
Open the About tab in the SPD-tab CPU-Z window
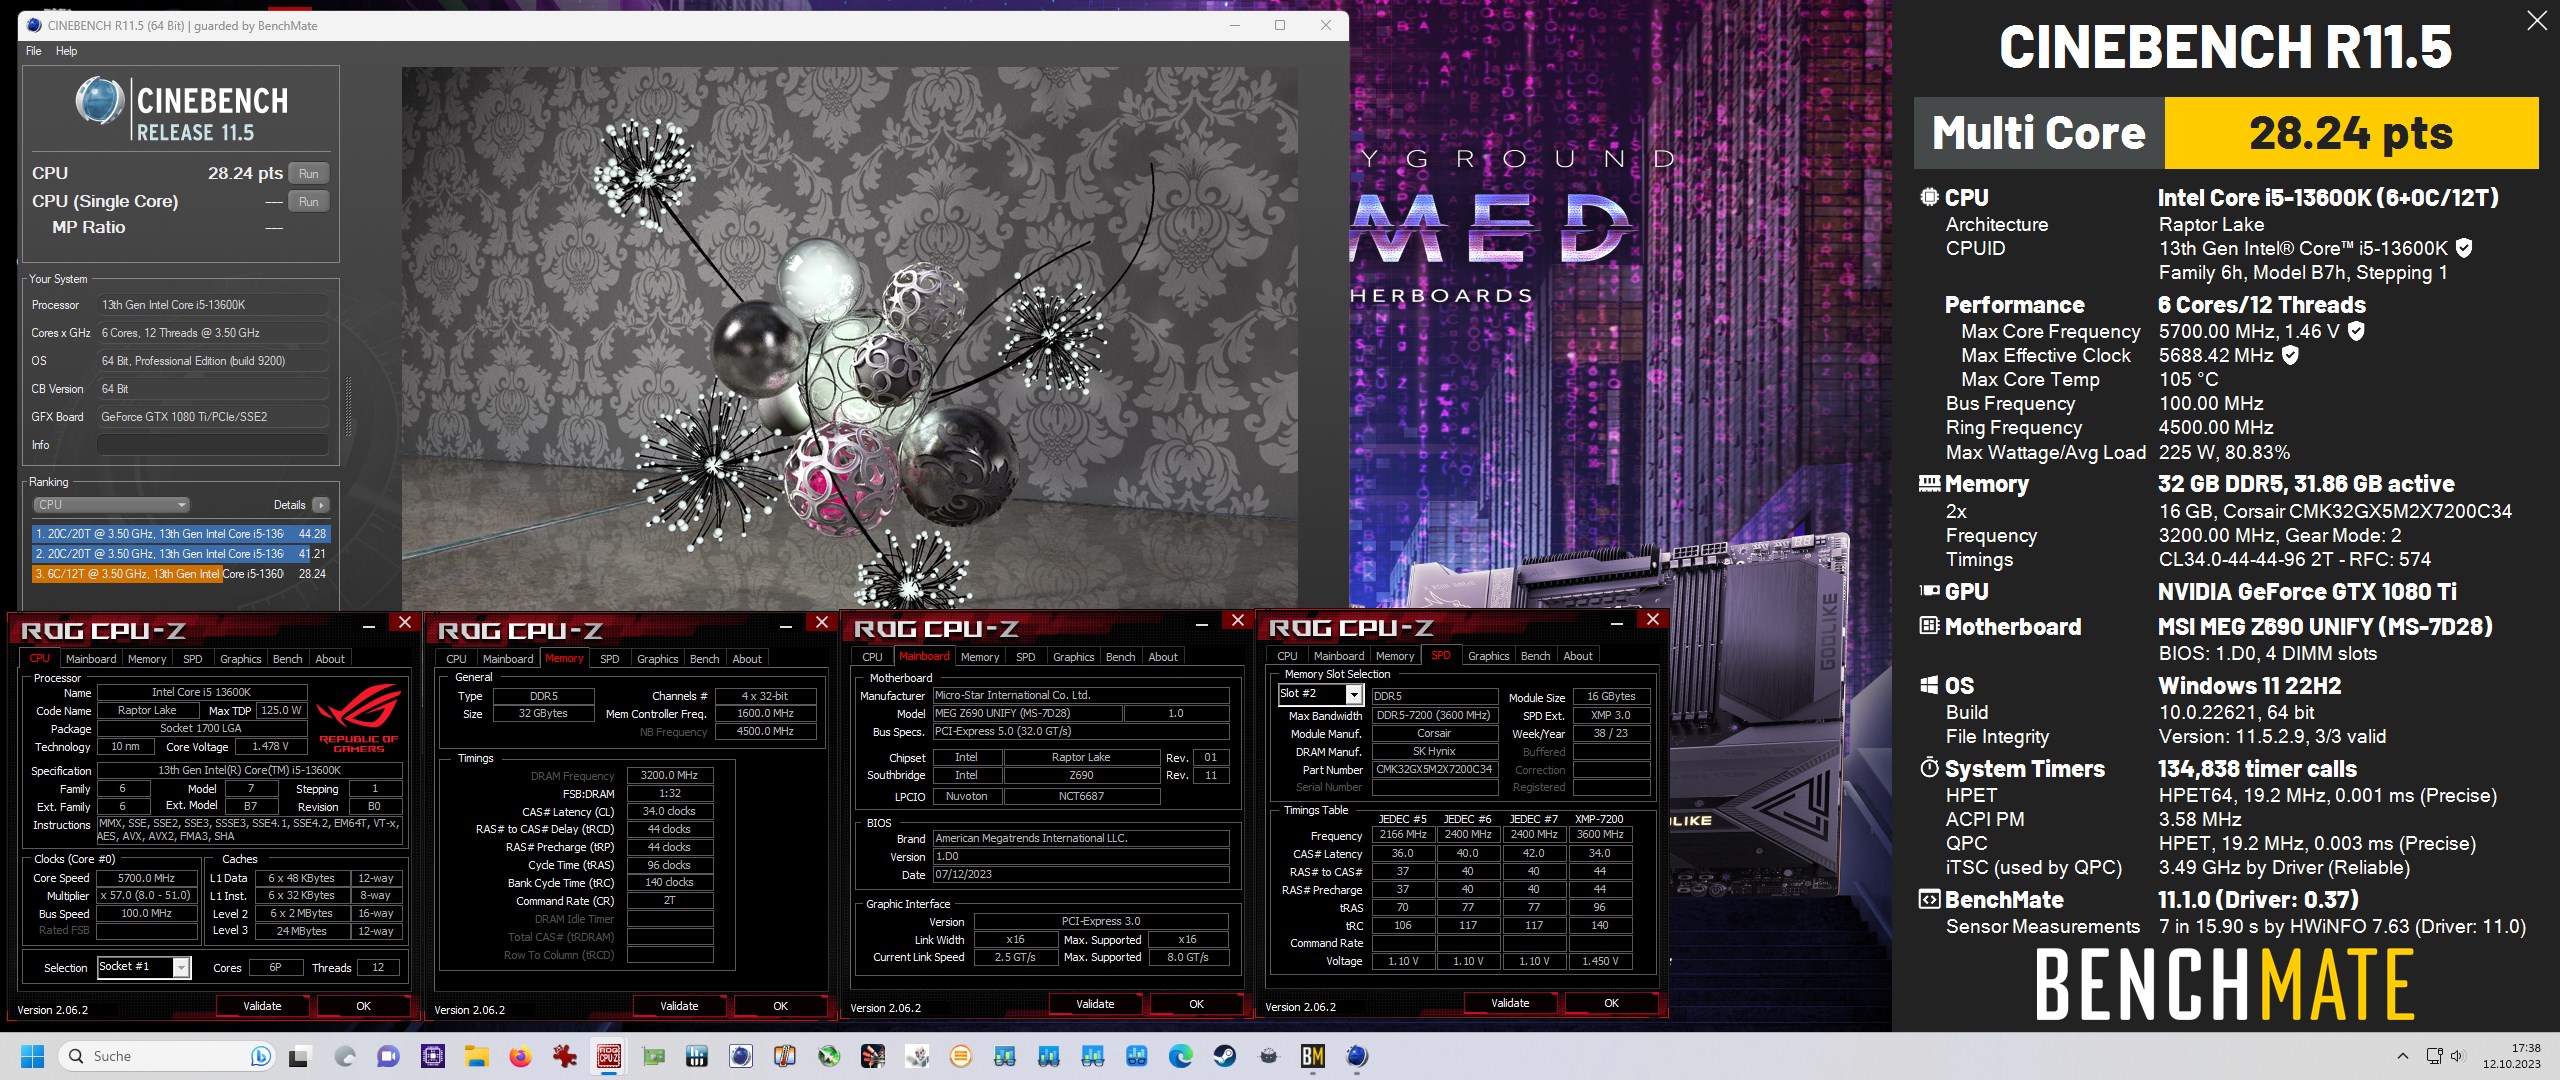click(x=1578, y=656)
